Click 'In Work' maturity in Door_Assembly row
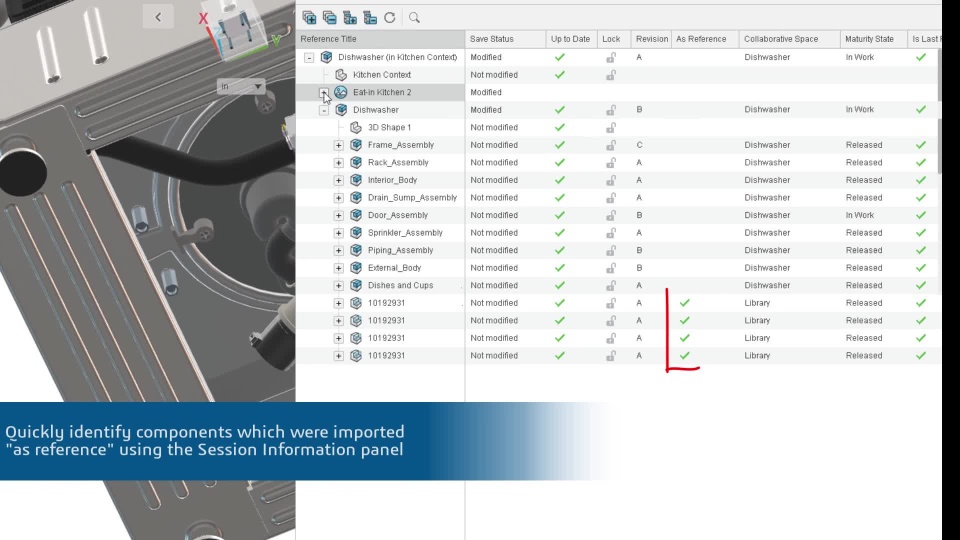This screenshot has width=960, height=540. (x=860, y=216)
